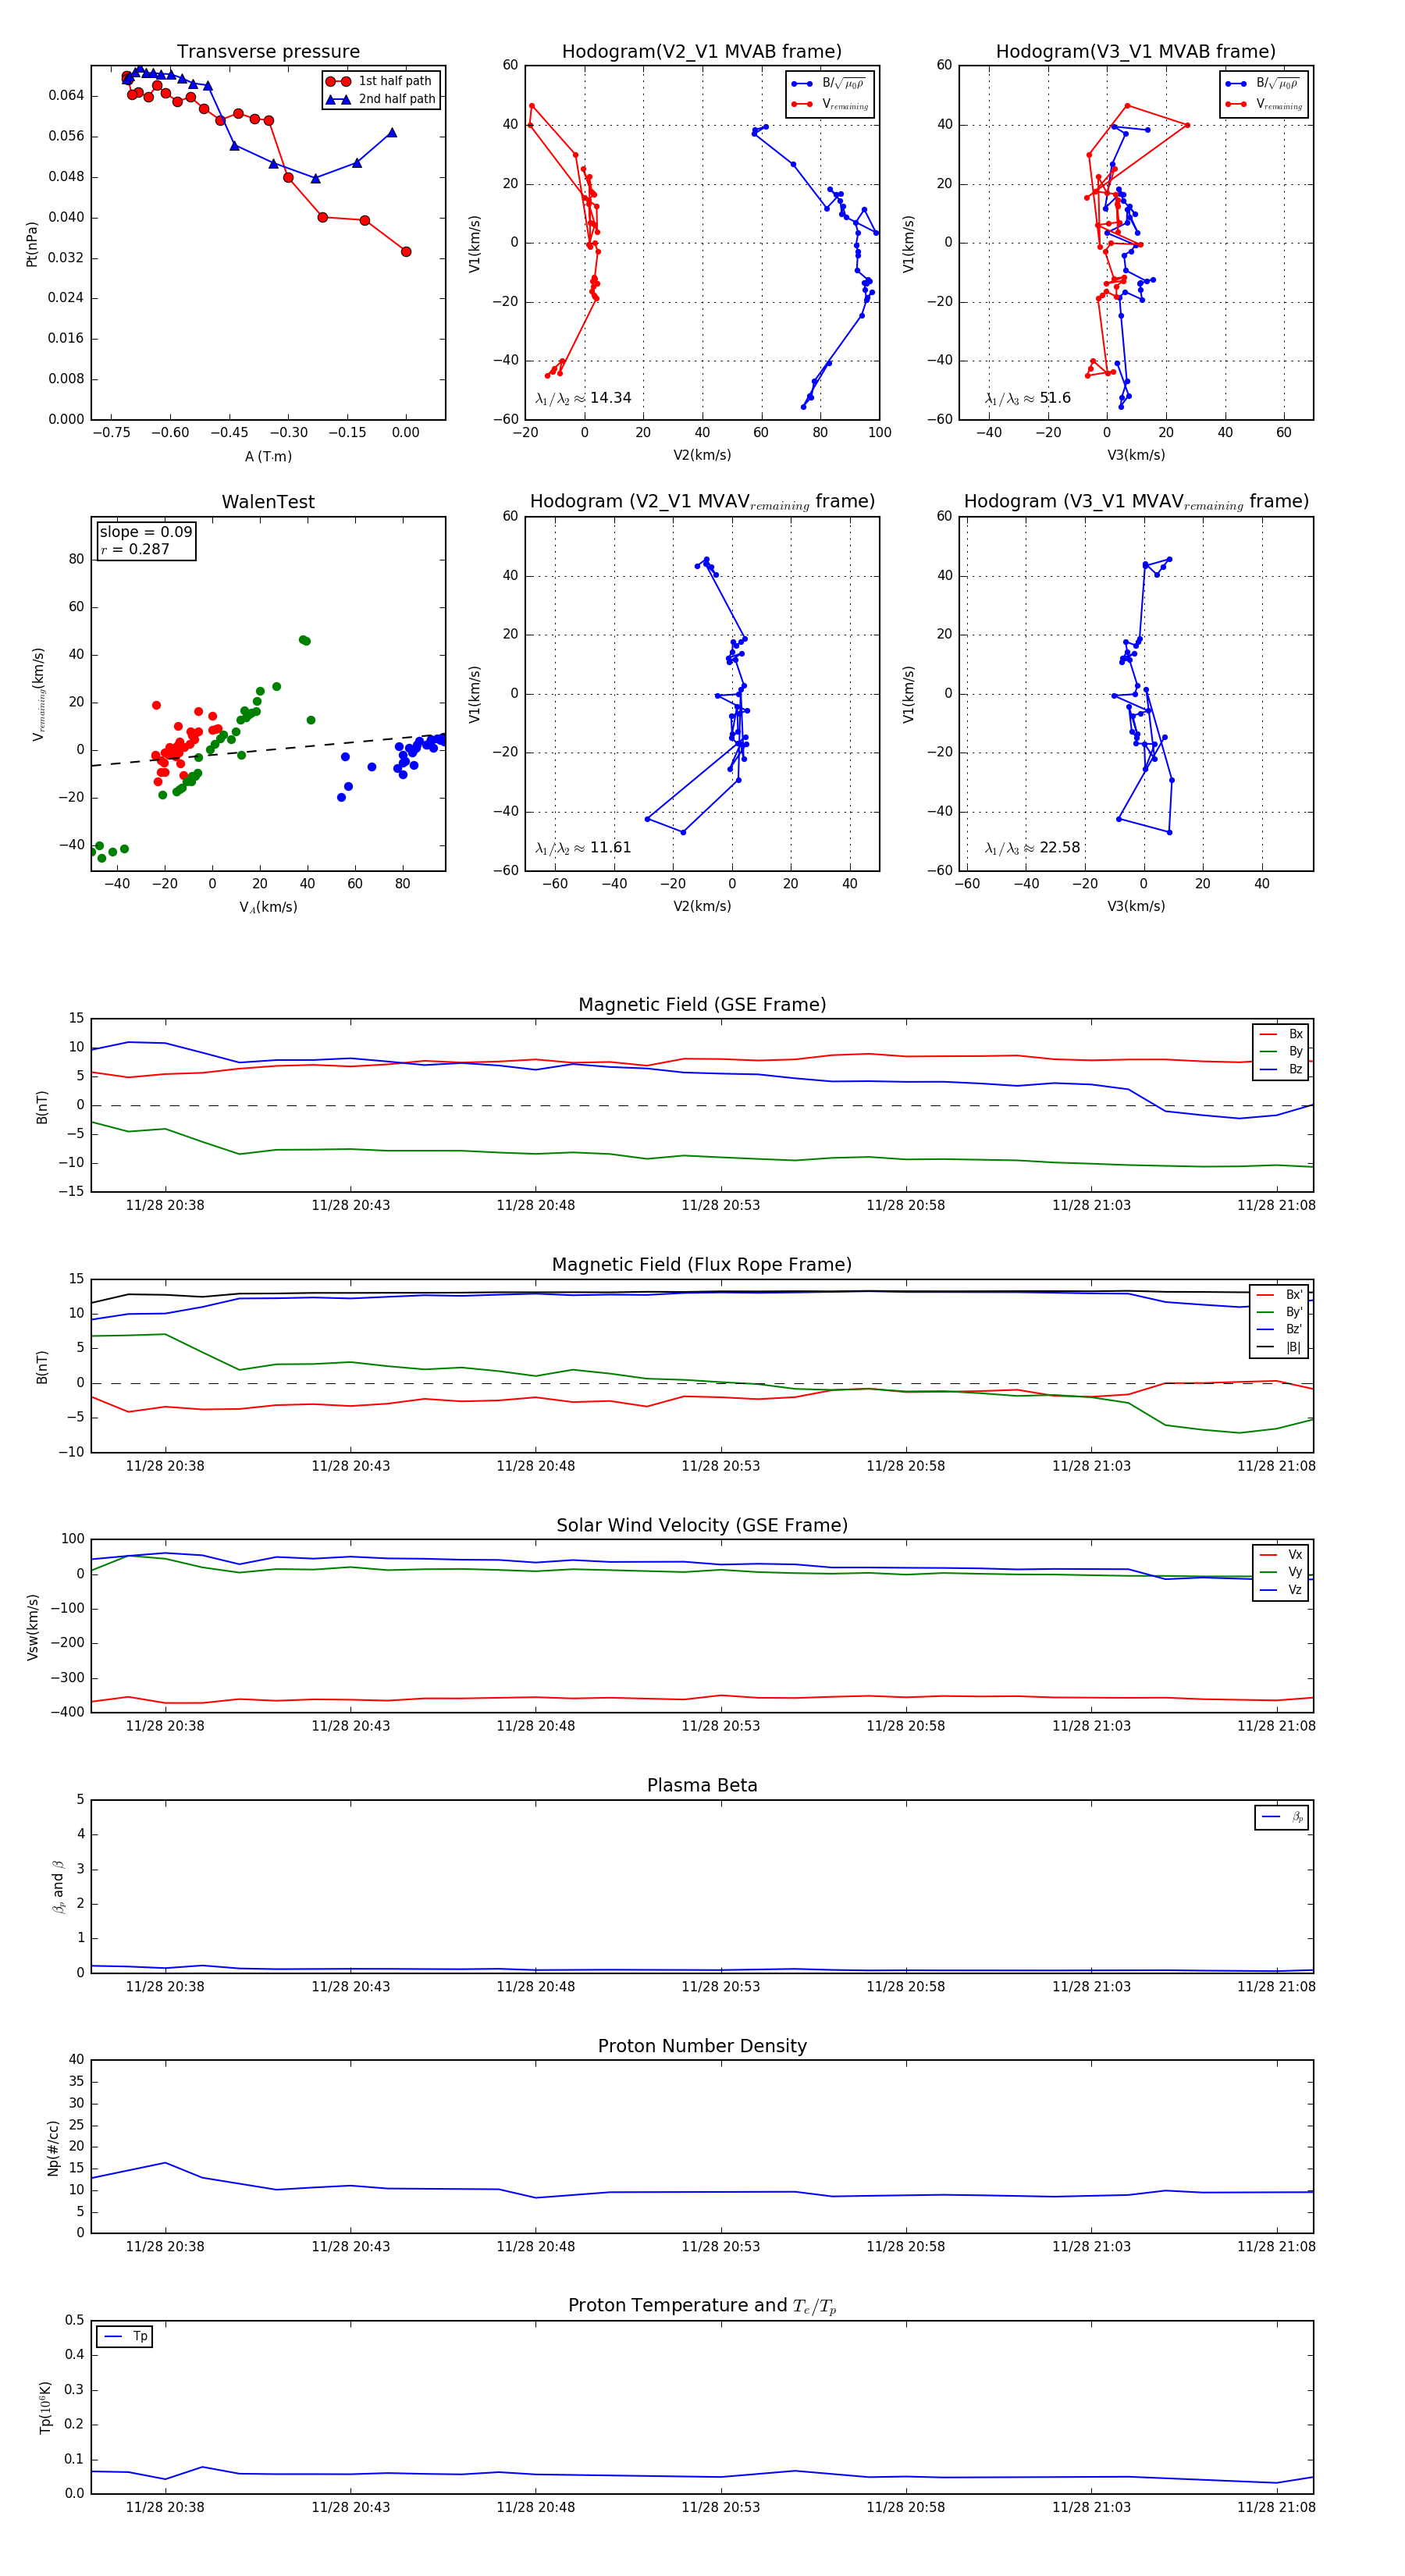The width and height of the screenshot is (1405, 2576).
Task: Click the "Vsw(km/s)" y-axis label
Action: (33, 1627)
